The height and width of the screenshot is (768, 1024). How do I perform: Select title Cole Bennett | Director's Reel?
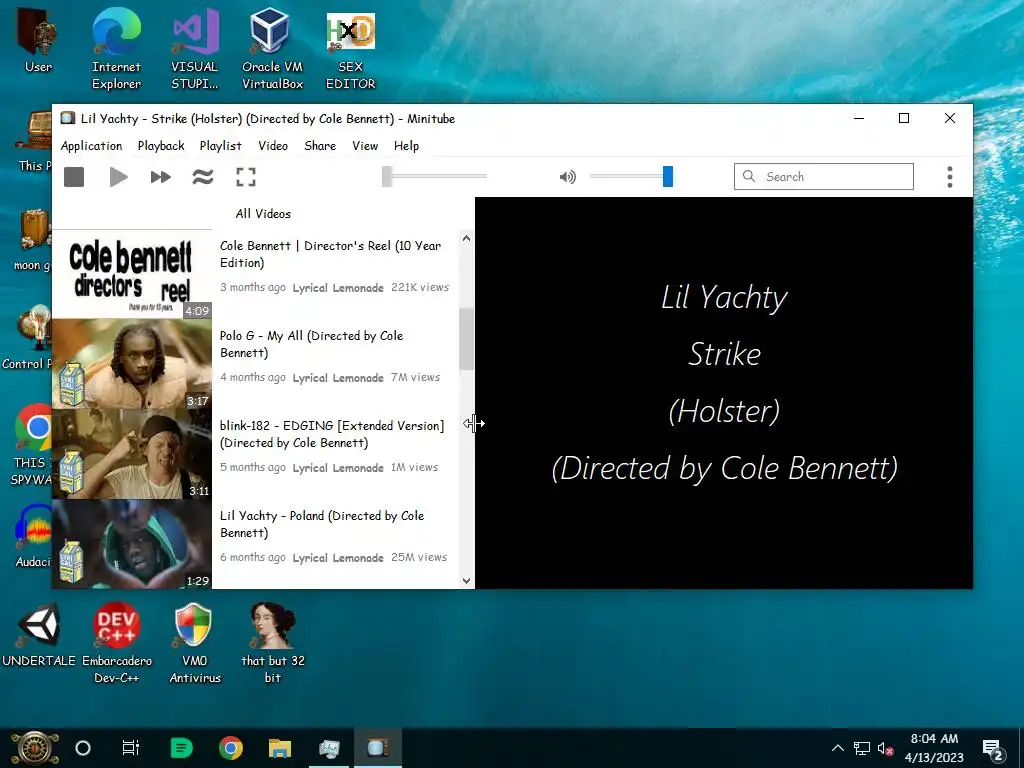pyautogui.click(x=330, y=254)
